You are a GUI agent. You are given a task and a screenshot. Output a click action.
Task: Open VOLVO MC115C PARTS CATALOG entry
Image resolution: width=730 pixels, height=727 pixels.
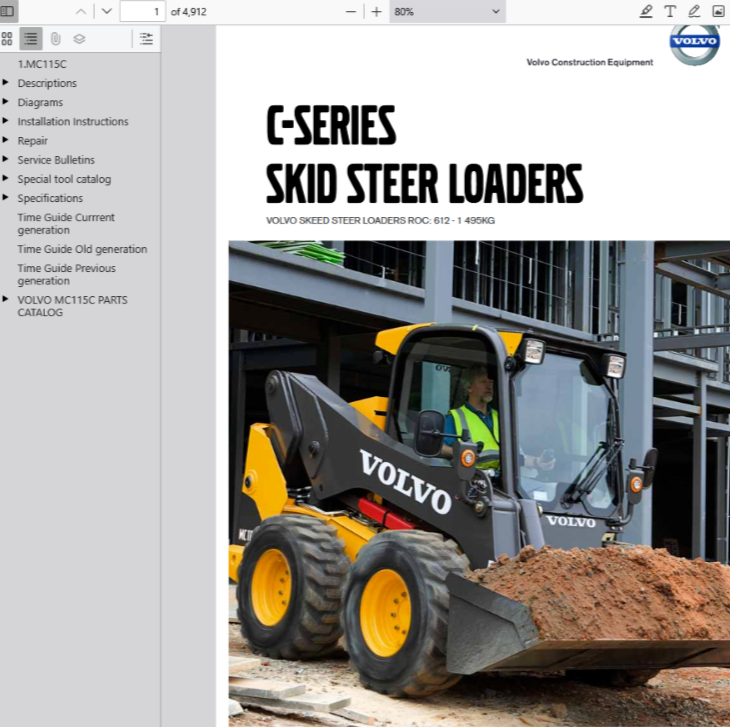72,306
